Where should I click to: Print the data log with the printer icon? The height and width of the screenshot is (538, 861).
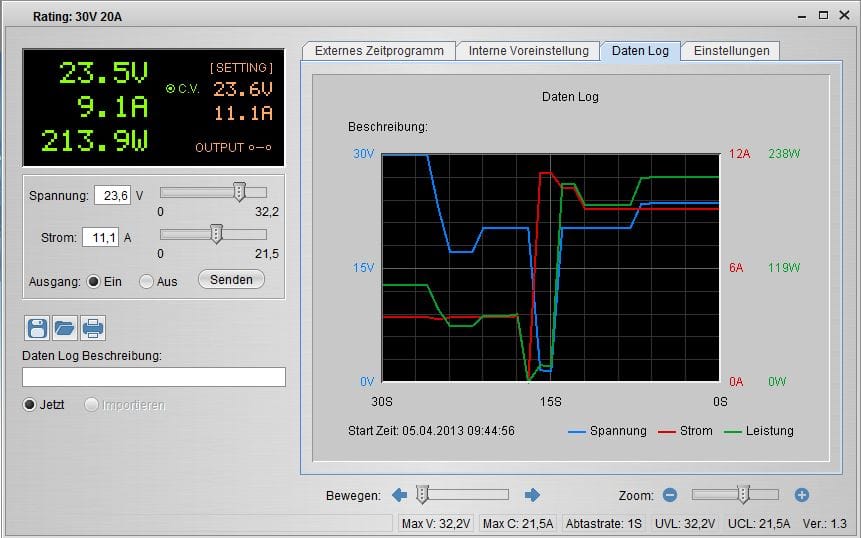point(93,328)
